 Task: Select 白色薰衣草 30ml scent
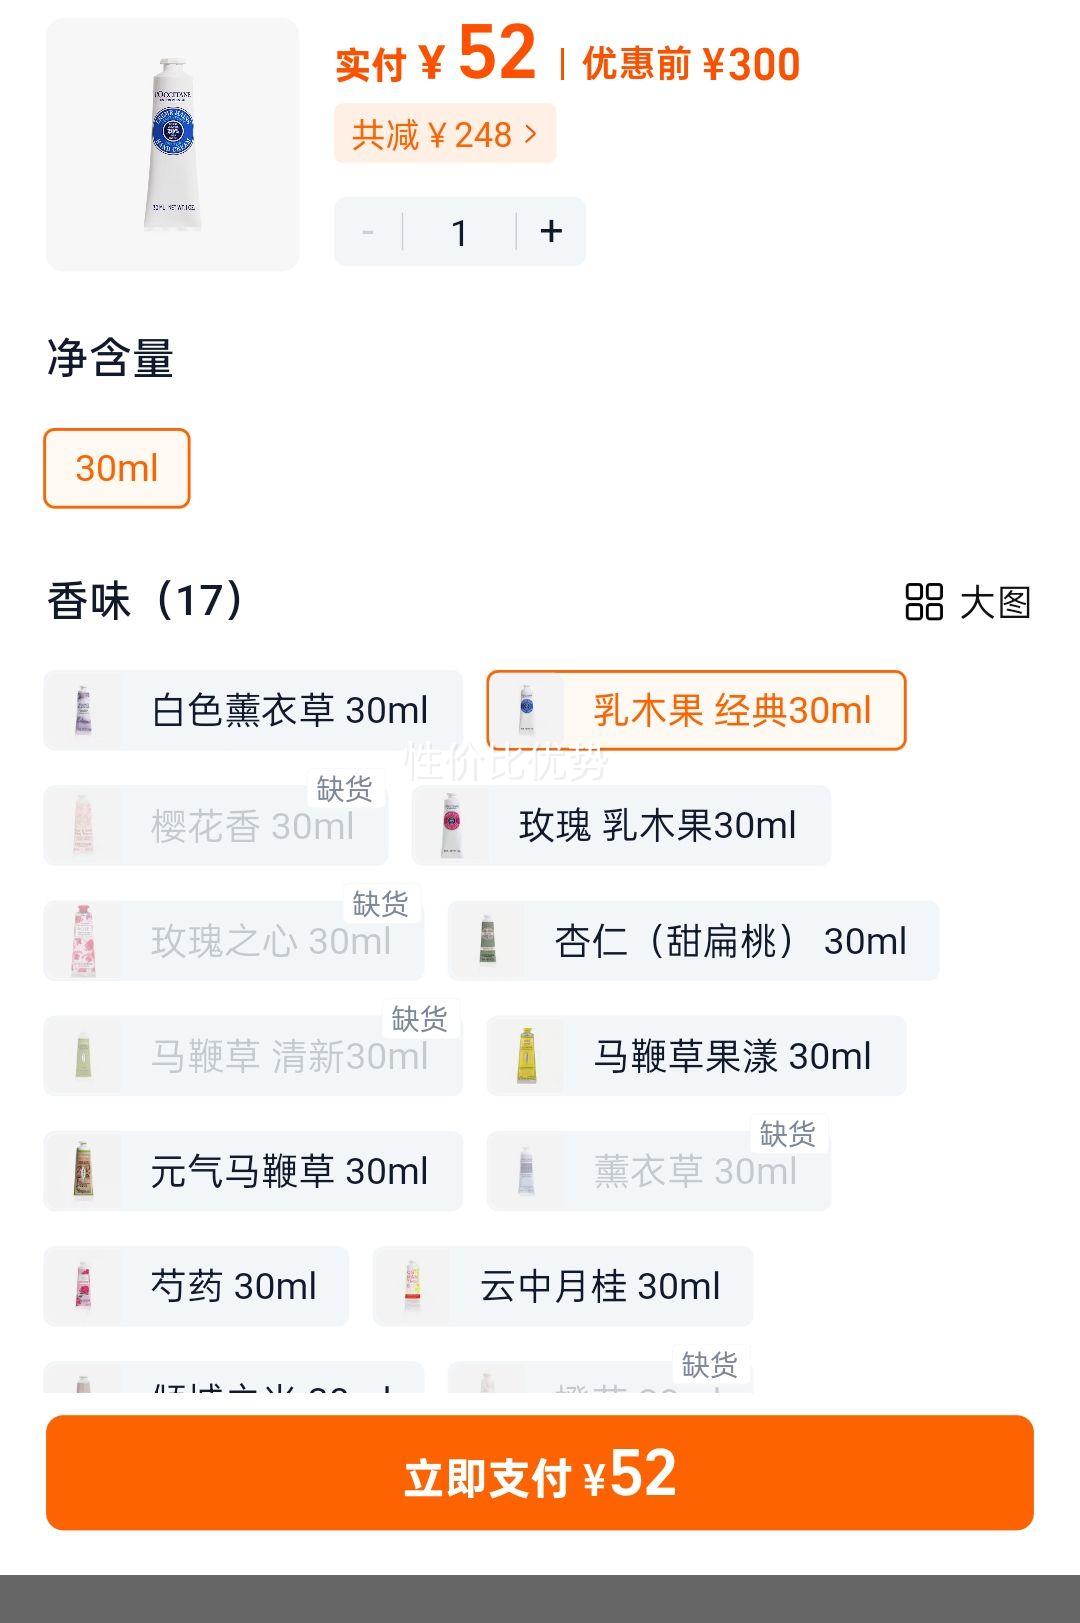pyautogui.click(x=253, y=711)
